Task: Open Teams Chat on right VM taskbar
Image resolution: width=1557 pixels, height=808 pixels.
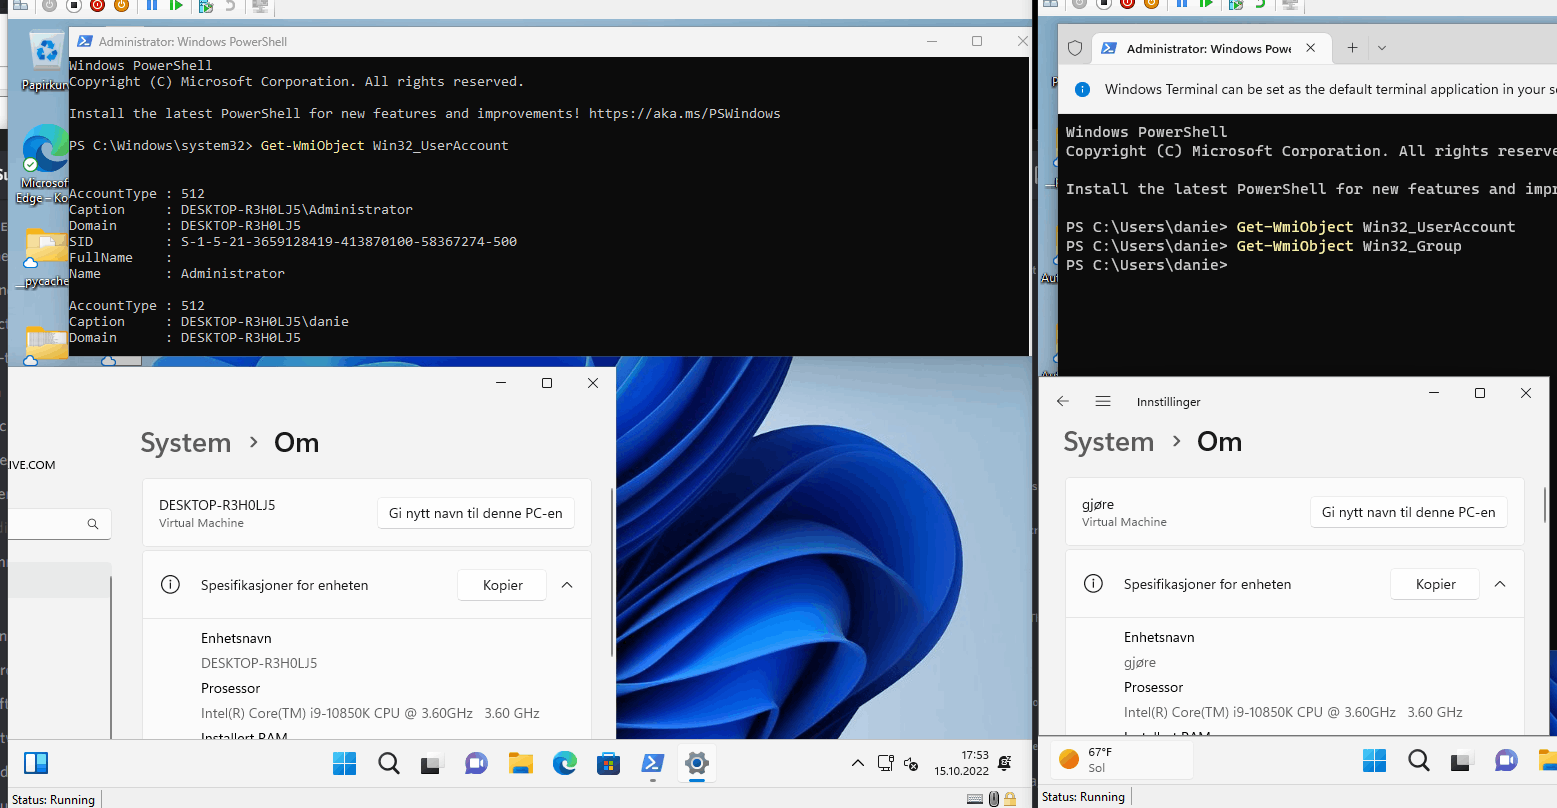Action: 1506,760
